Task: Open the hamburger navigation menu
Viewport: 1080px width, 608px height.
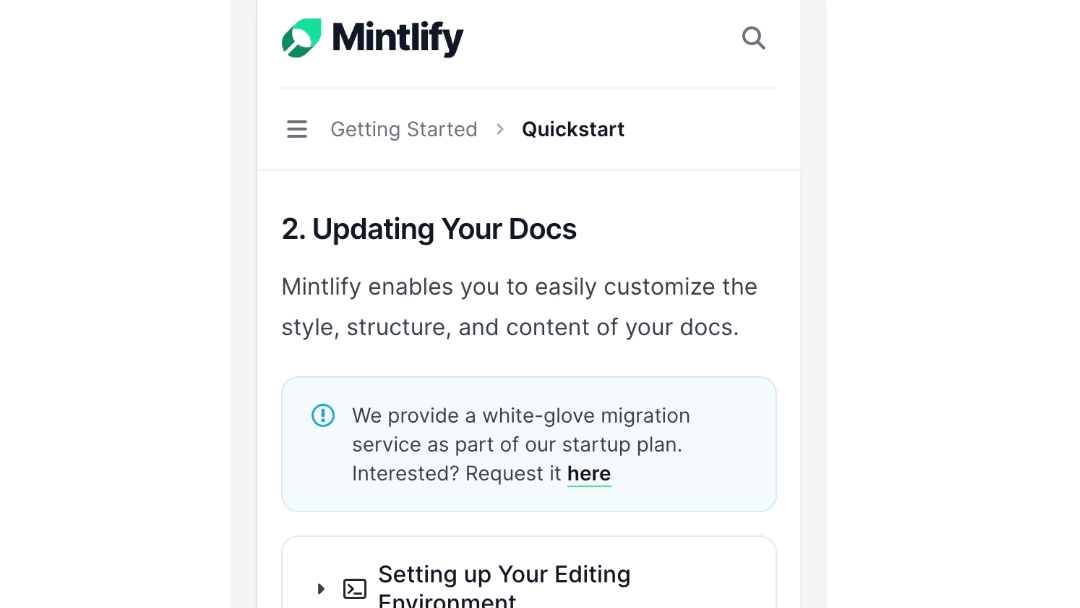Action: point(297,129)
